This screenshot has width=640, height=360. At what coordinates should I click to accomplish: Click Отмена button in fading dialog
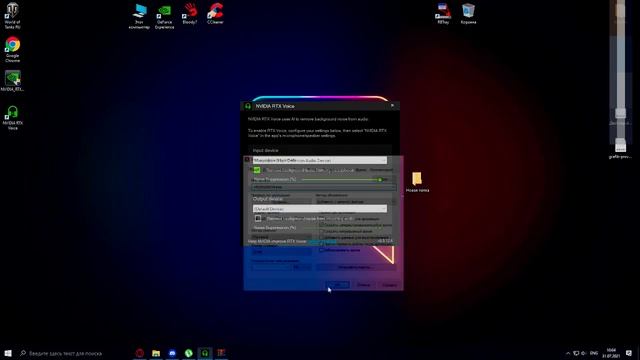[364, 285]
